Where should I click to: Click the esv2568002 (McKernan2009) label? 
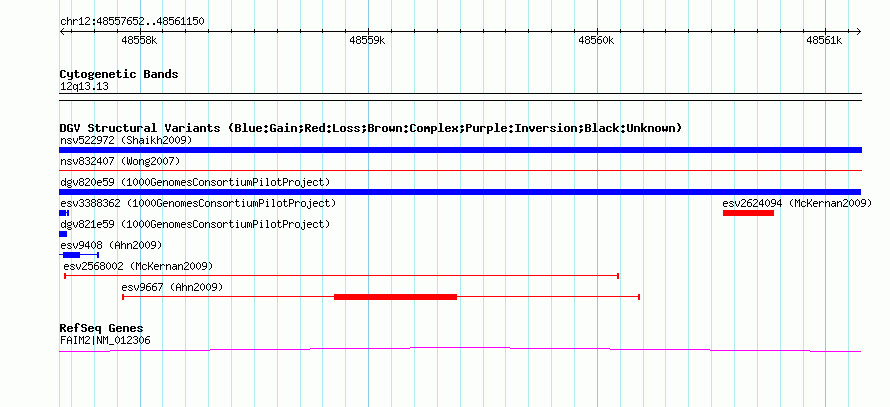(x=138, y=266)
